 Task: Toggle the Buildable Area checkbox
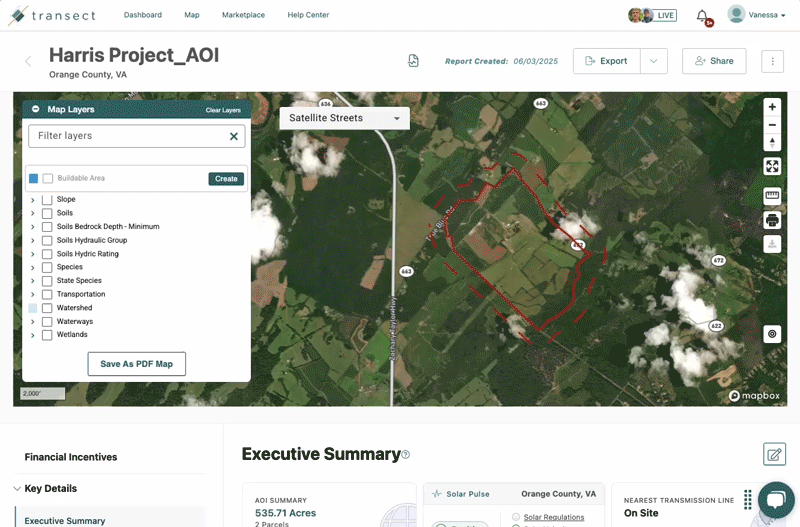pos(48,179)
